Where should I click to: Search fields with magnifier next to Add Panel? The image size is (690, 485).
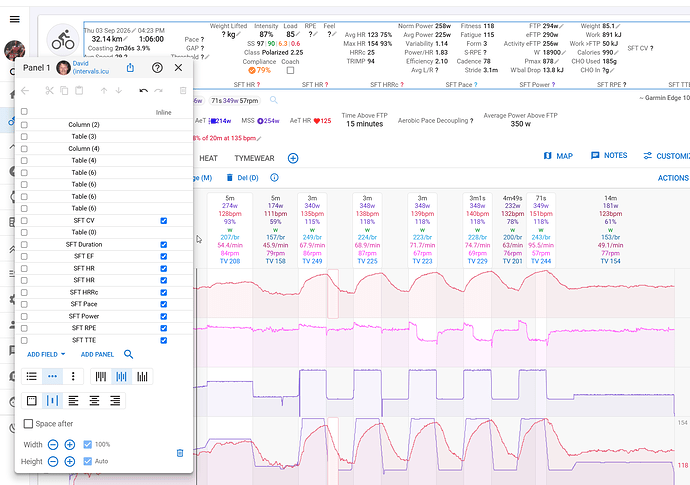click(x=128, y=354)
